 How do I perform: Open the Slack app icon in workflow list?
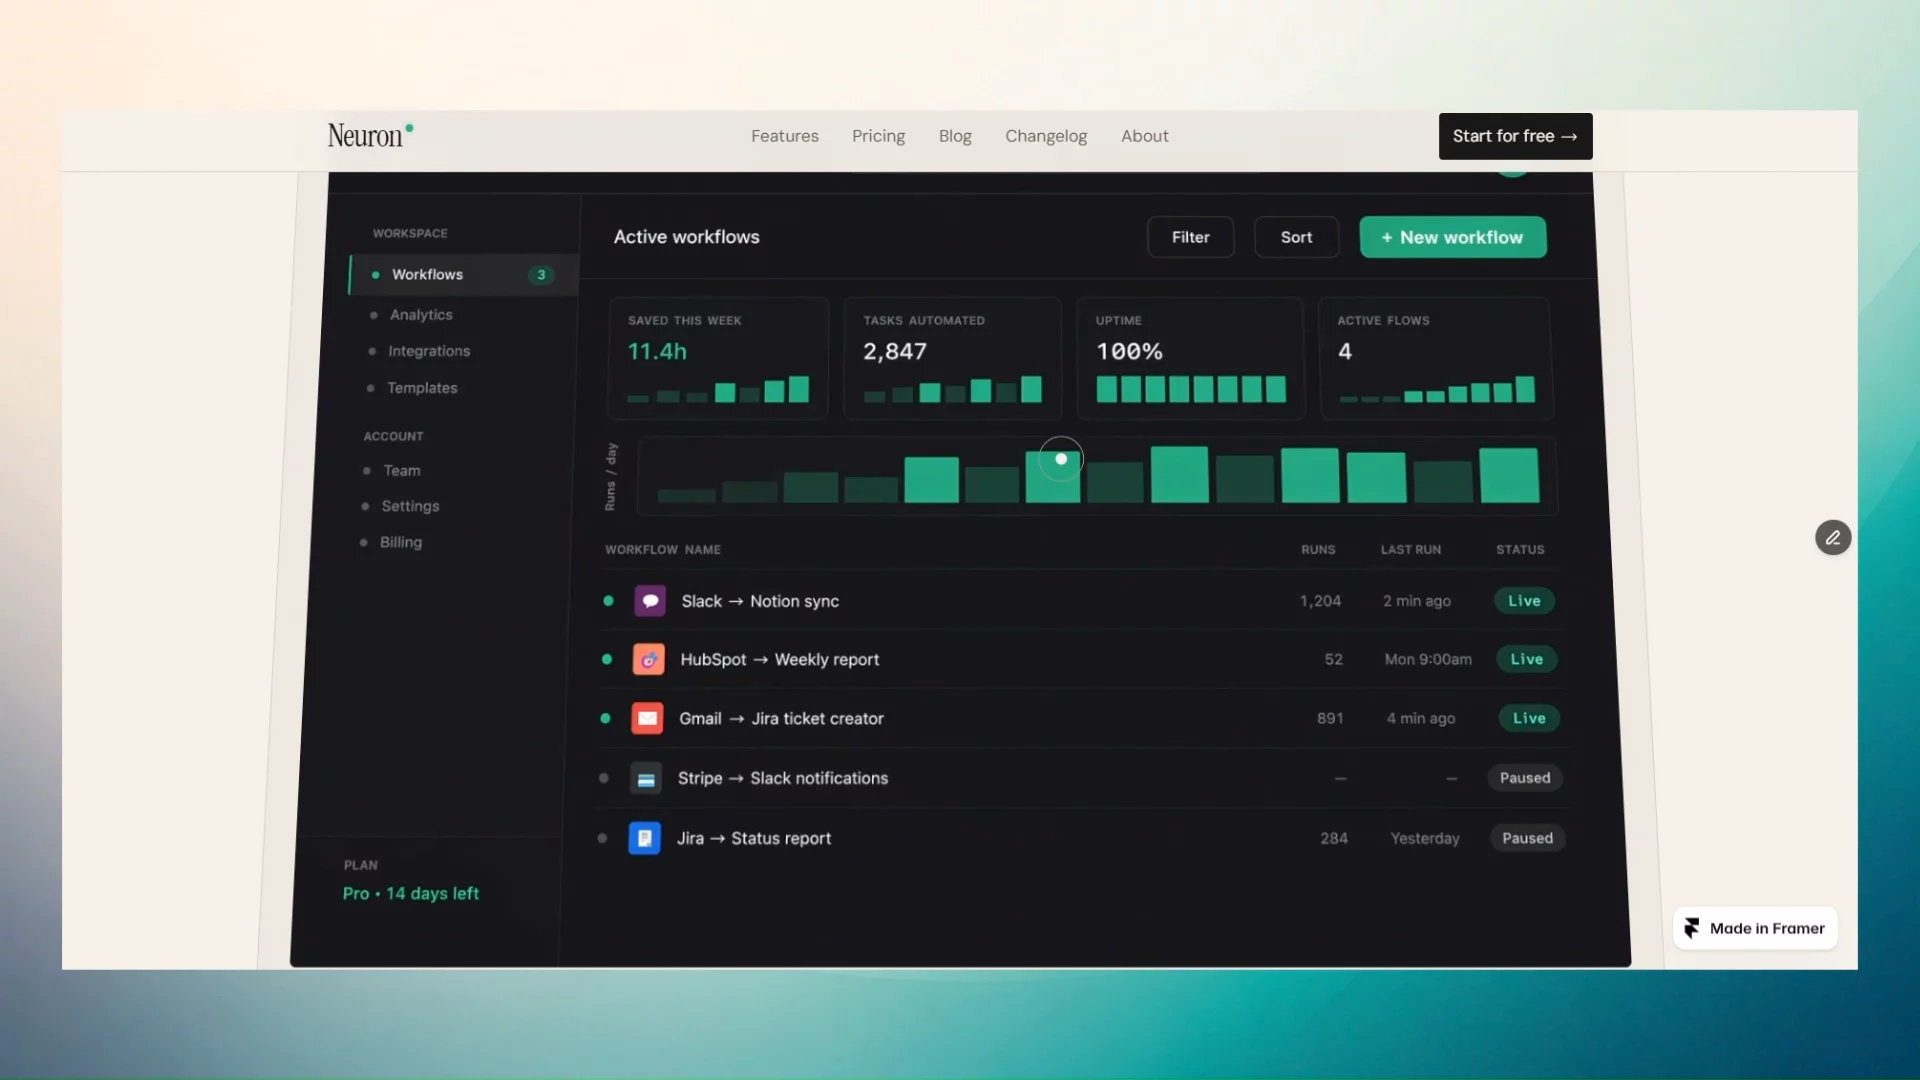pyautogui.click(x=650, y=601)
